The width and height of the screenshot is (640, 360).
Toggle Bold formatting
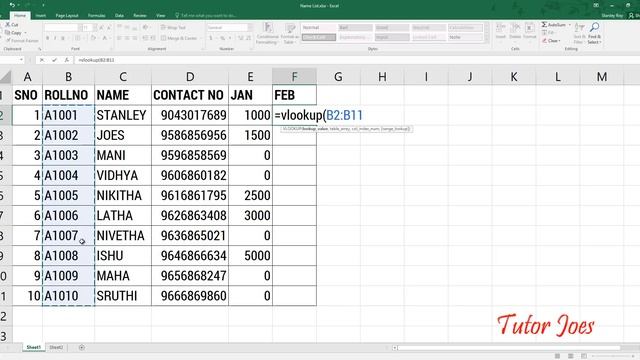click(x=47, y=38)
